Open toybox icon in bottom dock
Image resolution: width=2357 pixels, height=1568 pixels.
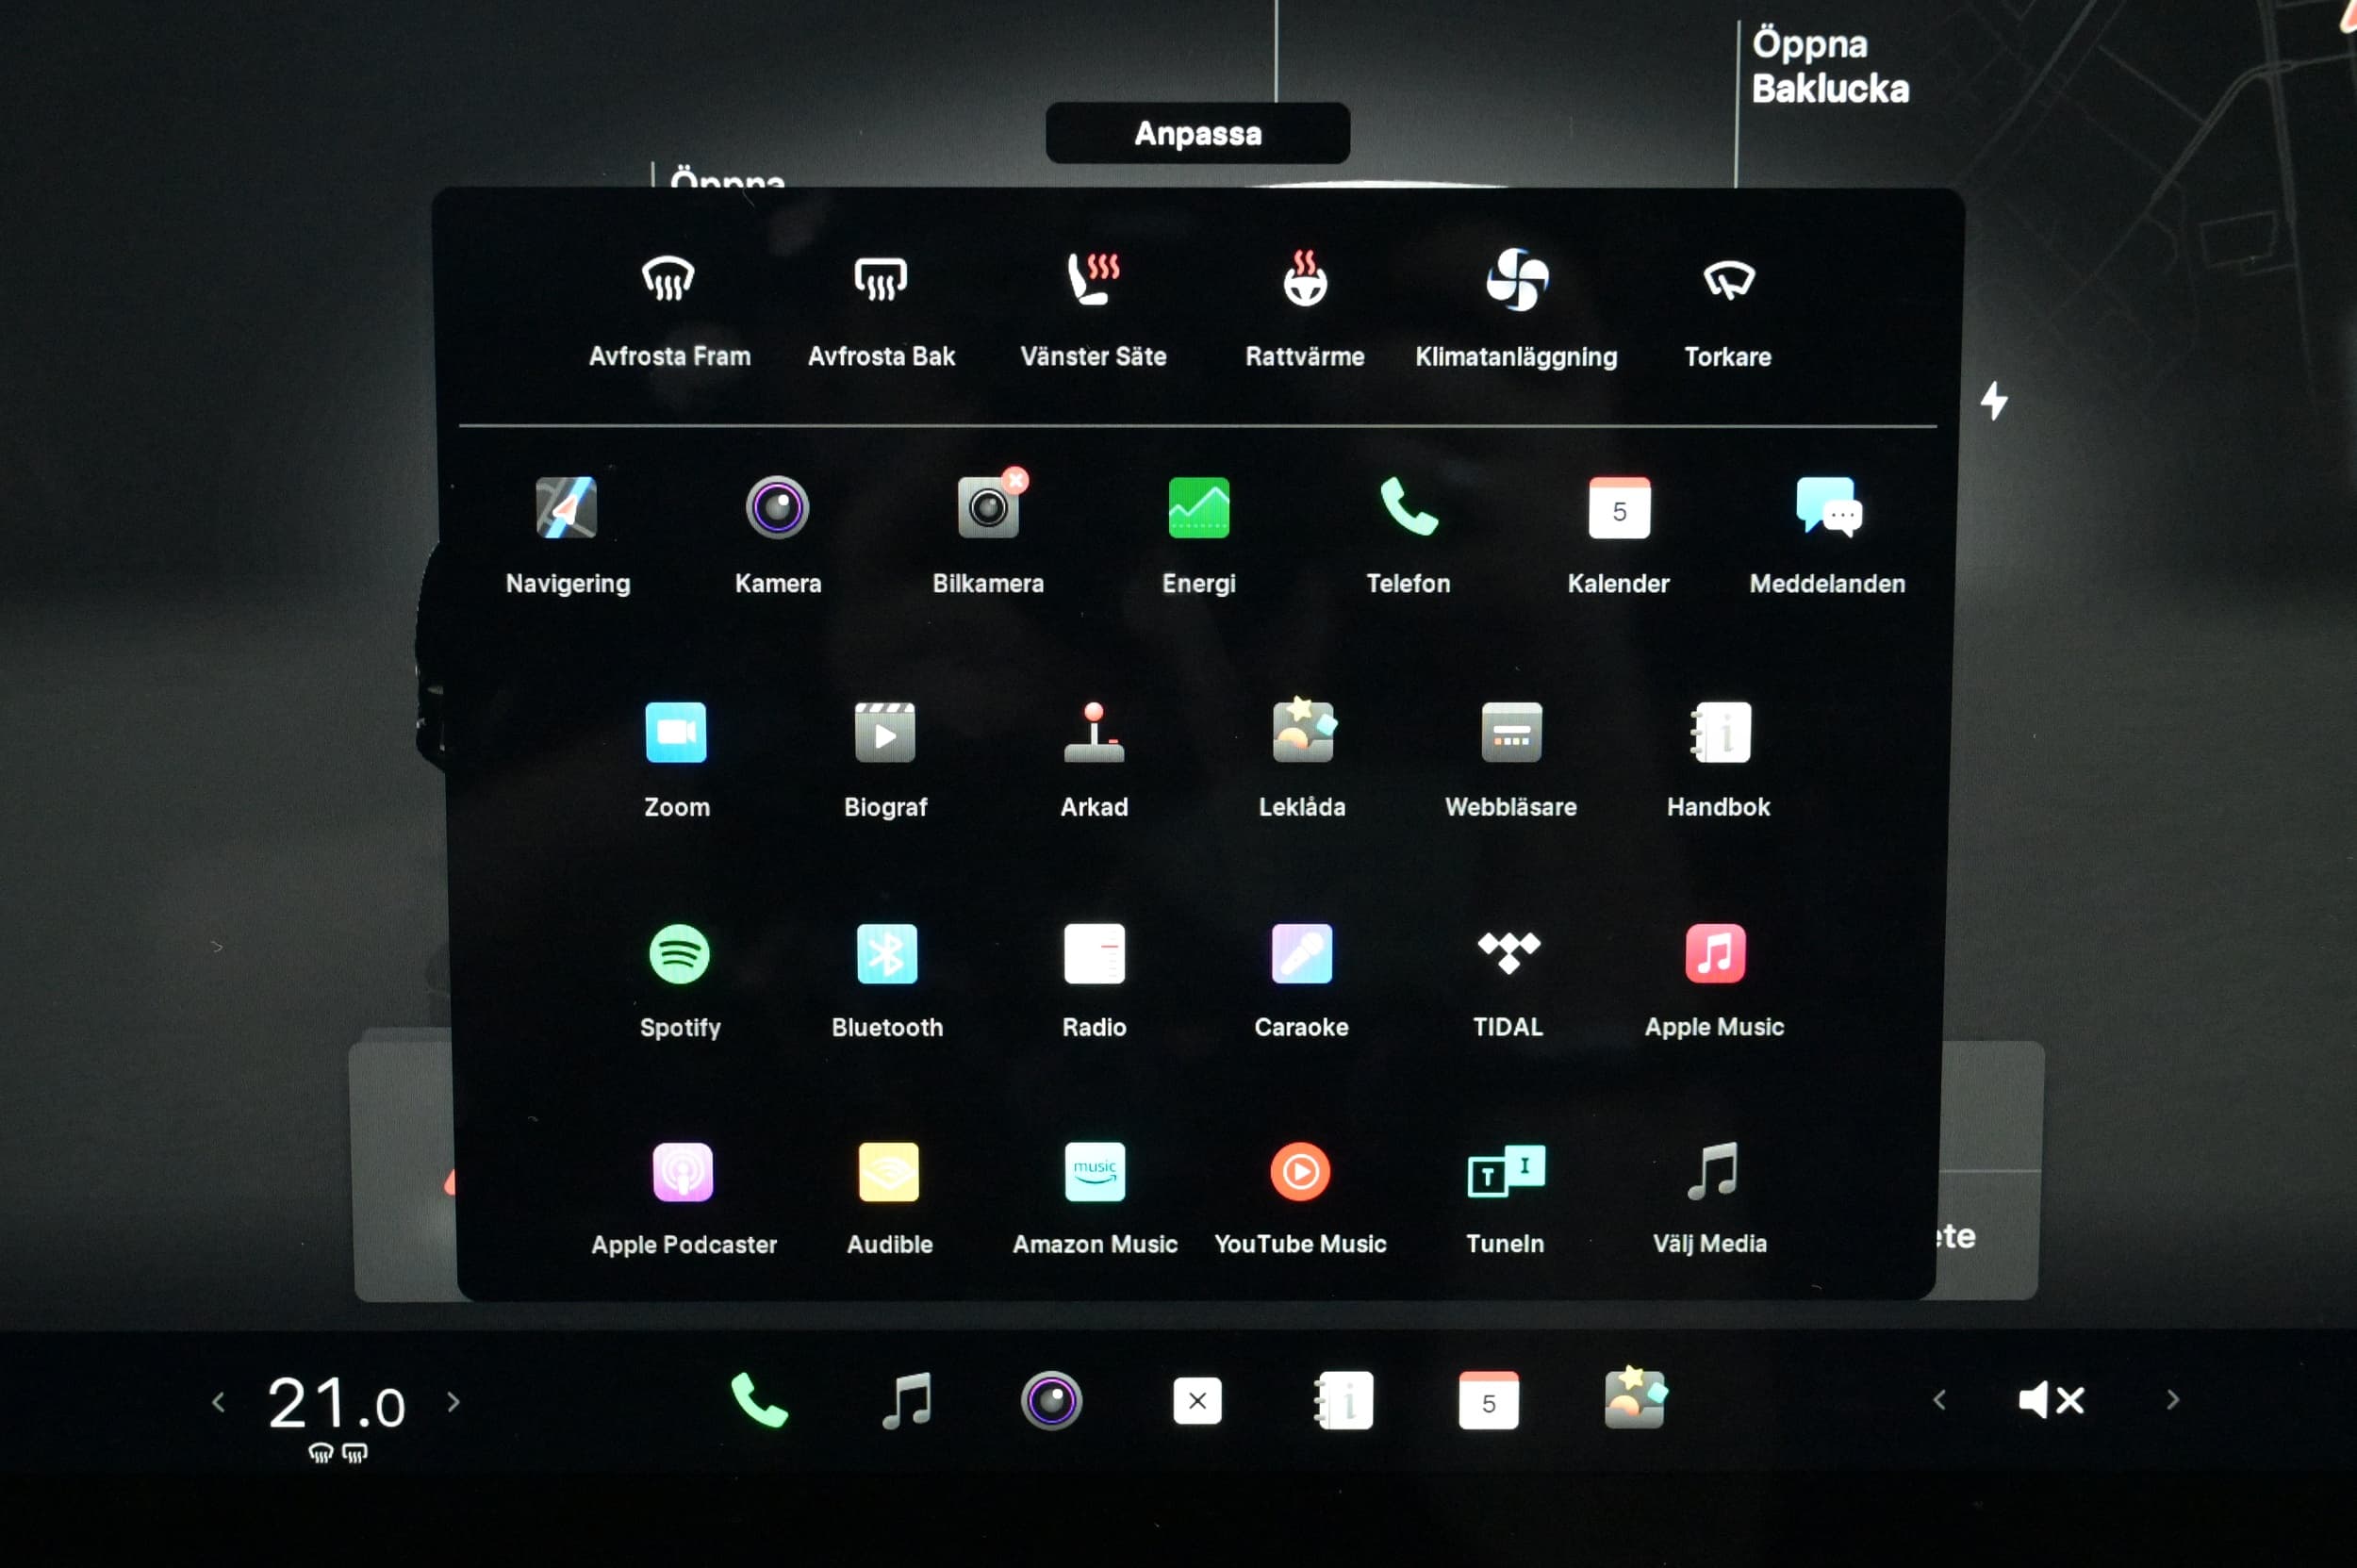tap(1635, 1398)
